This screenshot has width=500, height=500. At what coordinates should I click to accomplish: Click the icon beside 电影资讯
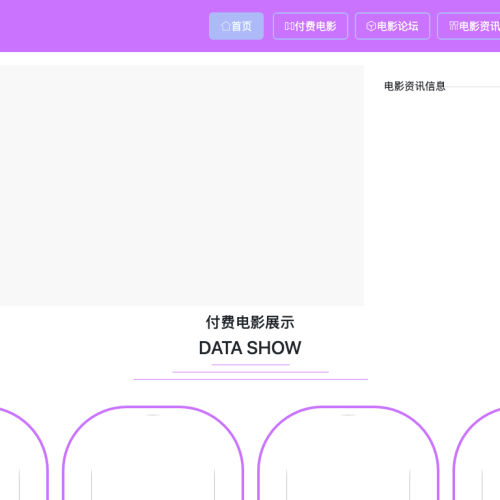point(454,26)
